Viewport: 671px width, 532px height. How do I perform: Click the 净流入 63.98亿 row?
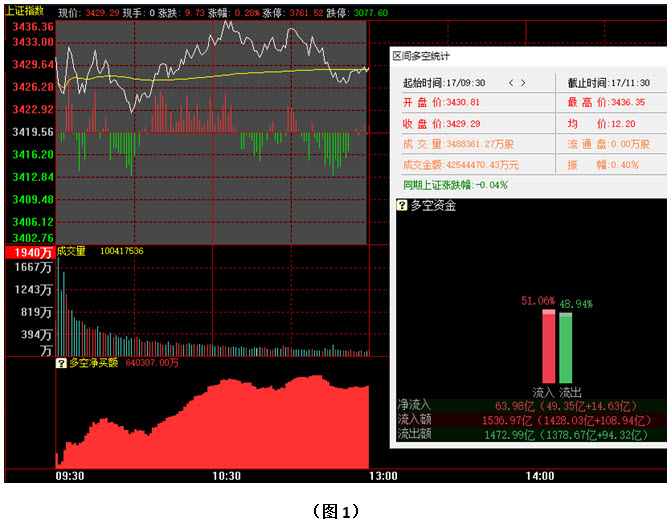[531, 406]
